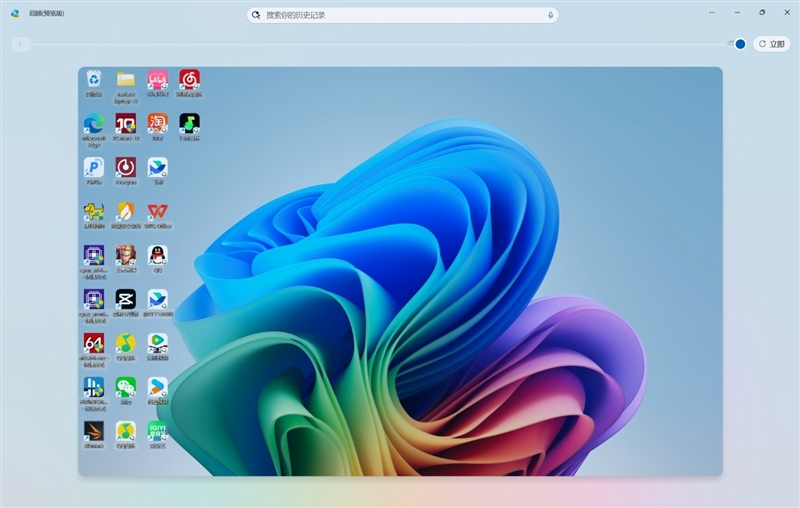Select the desktop wallpaper snapshot thumbnail

point(401,271)
